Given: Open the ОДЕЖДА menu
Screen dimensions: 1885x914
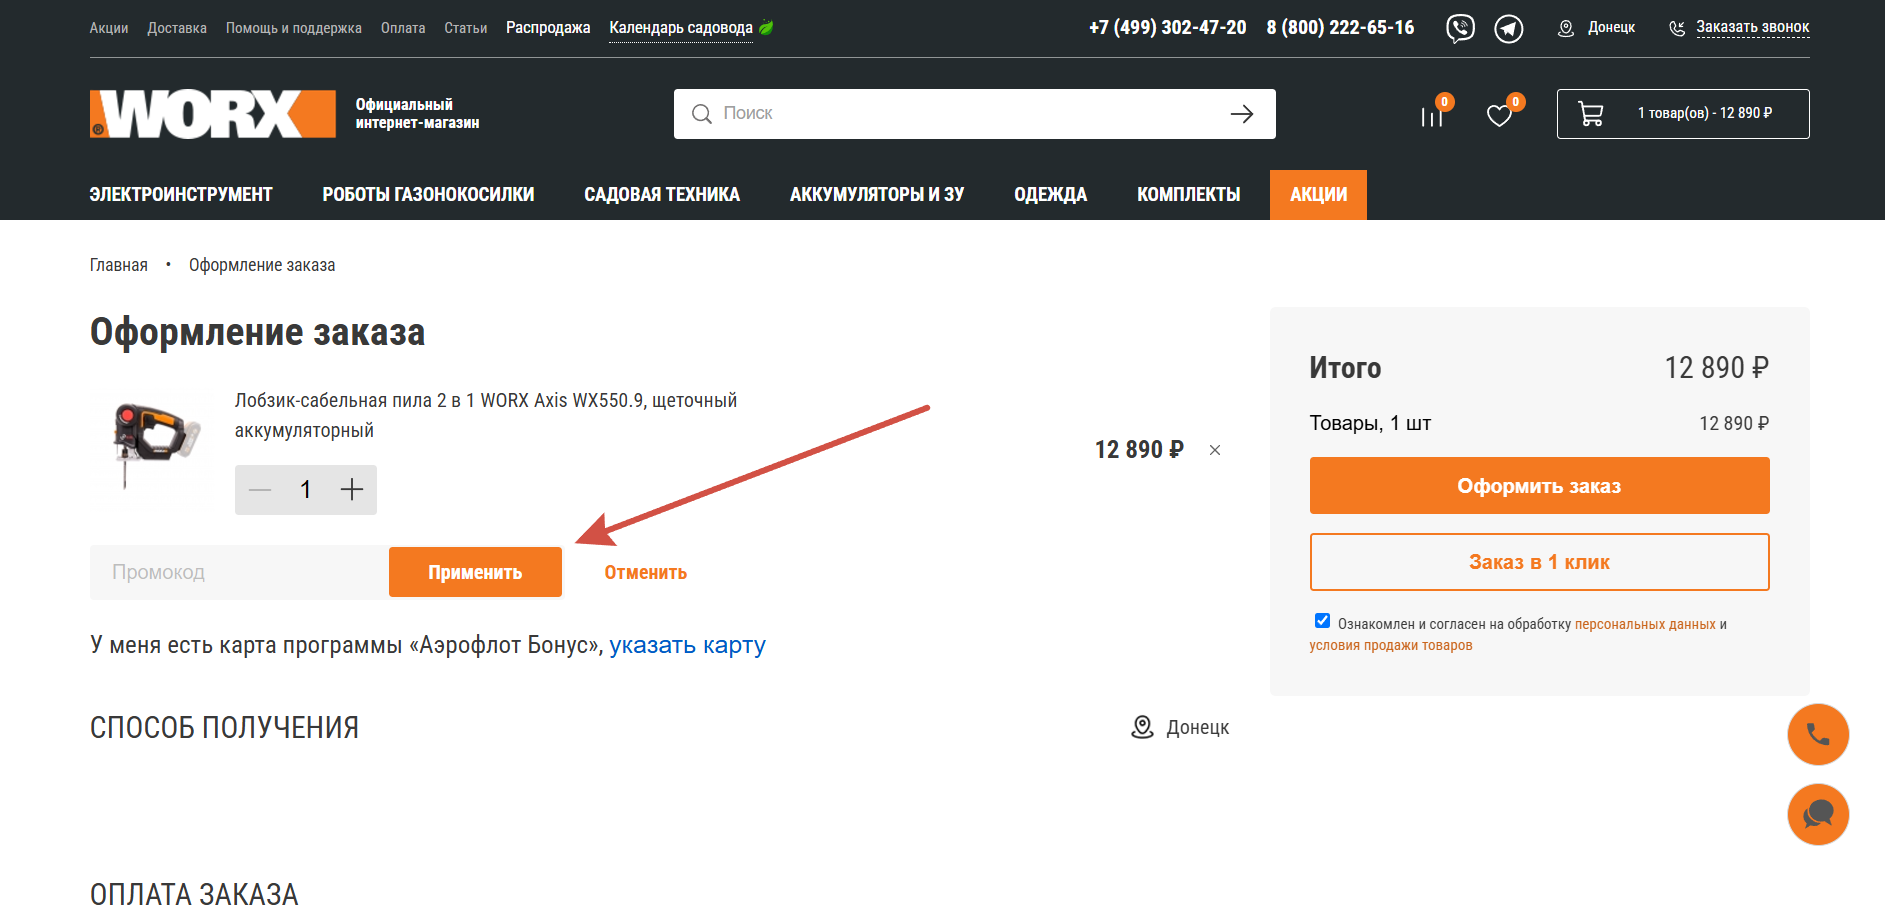Looking at the screenshot, I should [1050, 195].
